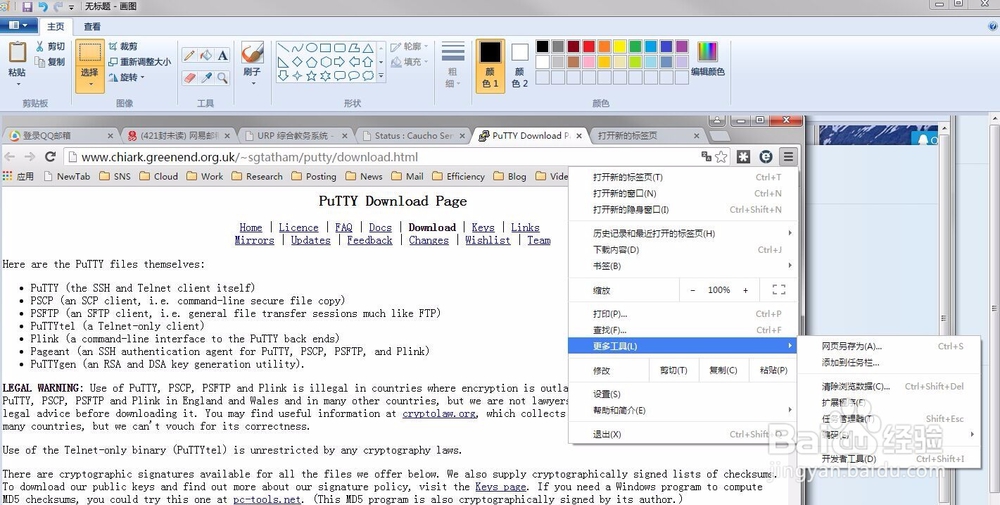Pick the red color swatch
Image resolution: width=1000 pixels, height=505 pixels.
589,46
